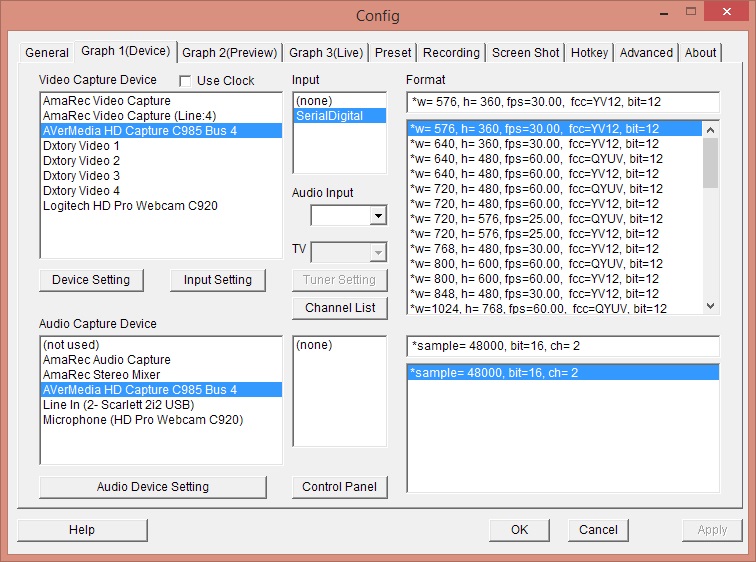This screenshot has width=756, height=562.
Task: Select format w=800 h=600 YV12
Action: [x=554, y=278]
